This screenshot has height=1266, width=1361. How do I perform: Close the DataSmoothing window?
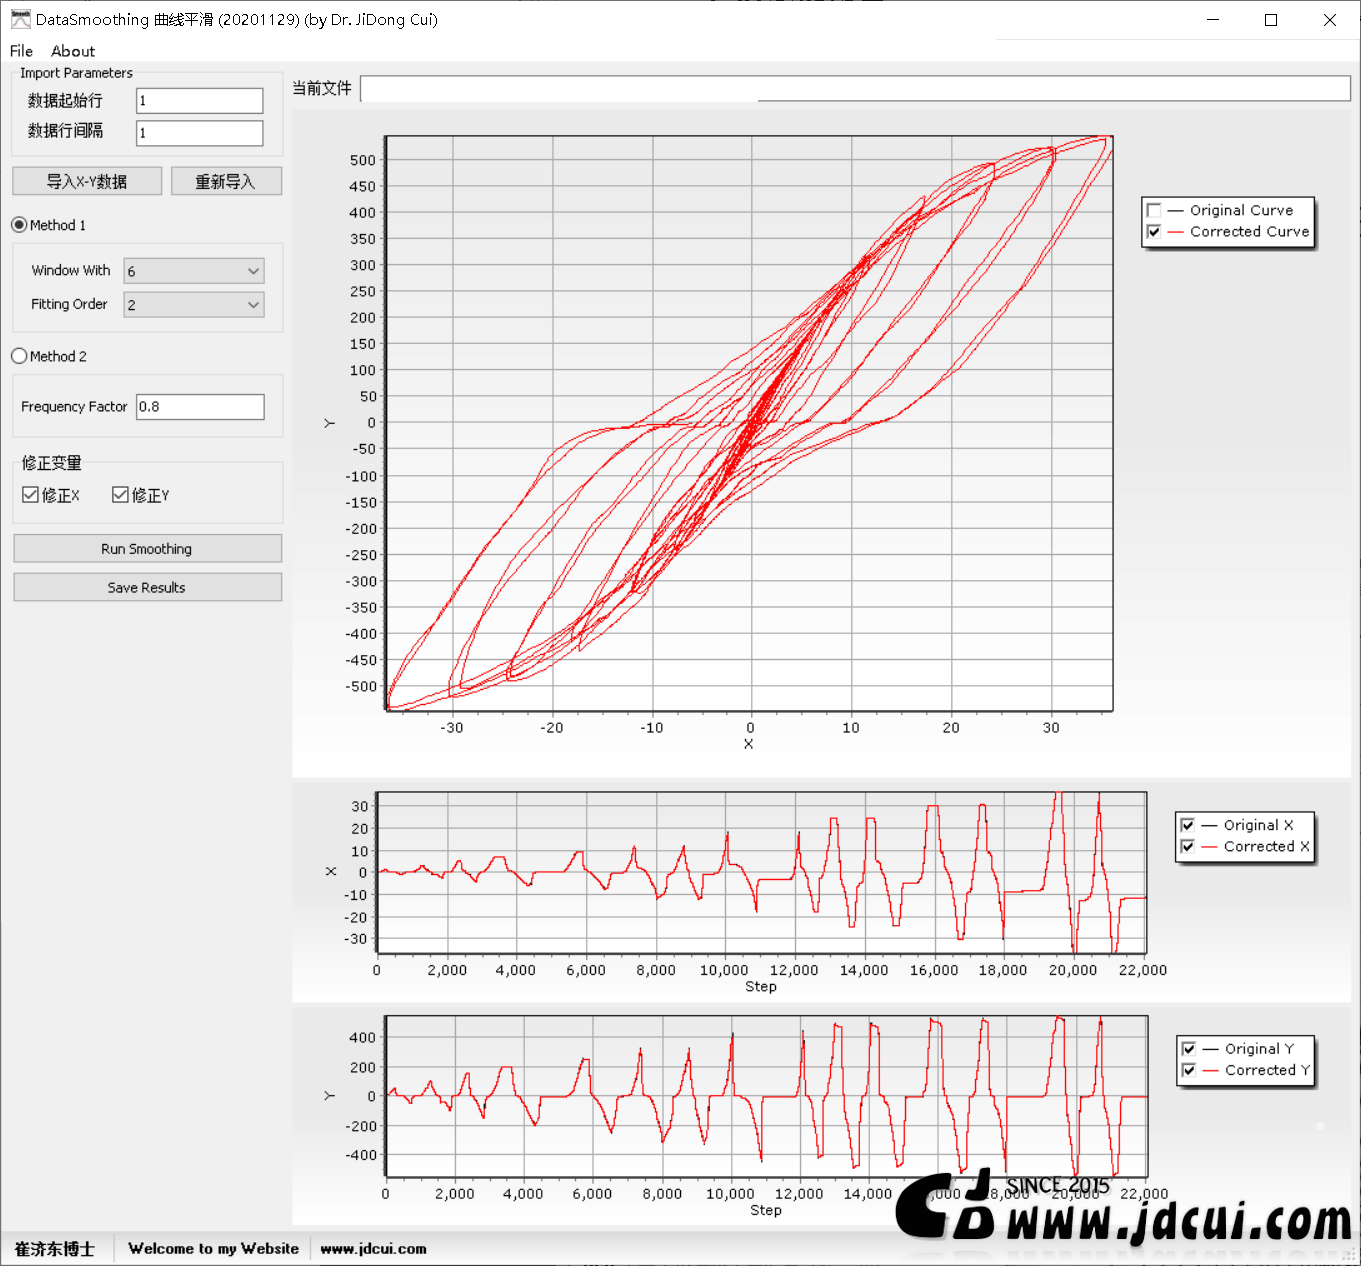coord(1330,19)
